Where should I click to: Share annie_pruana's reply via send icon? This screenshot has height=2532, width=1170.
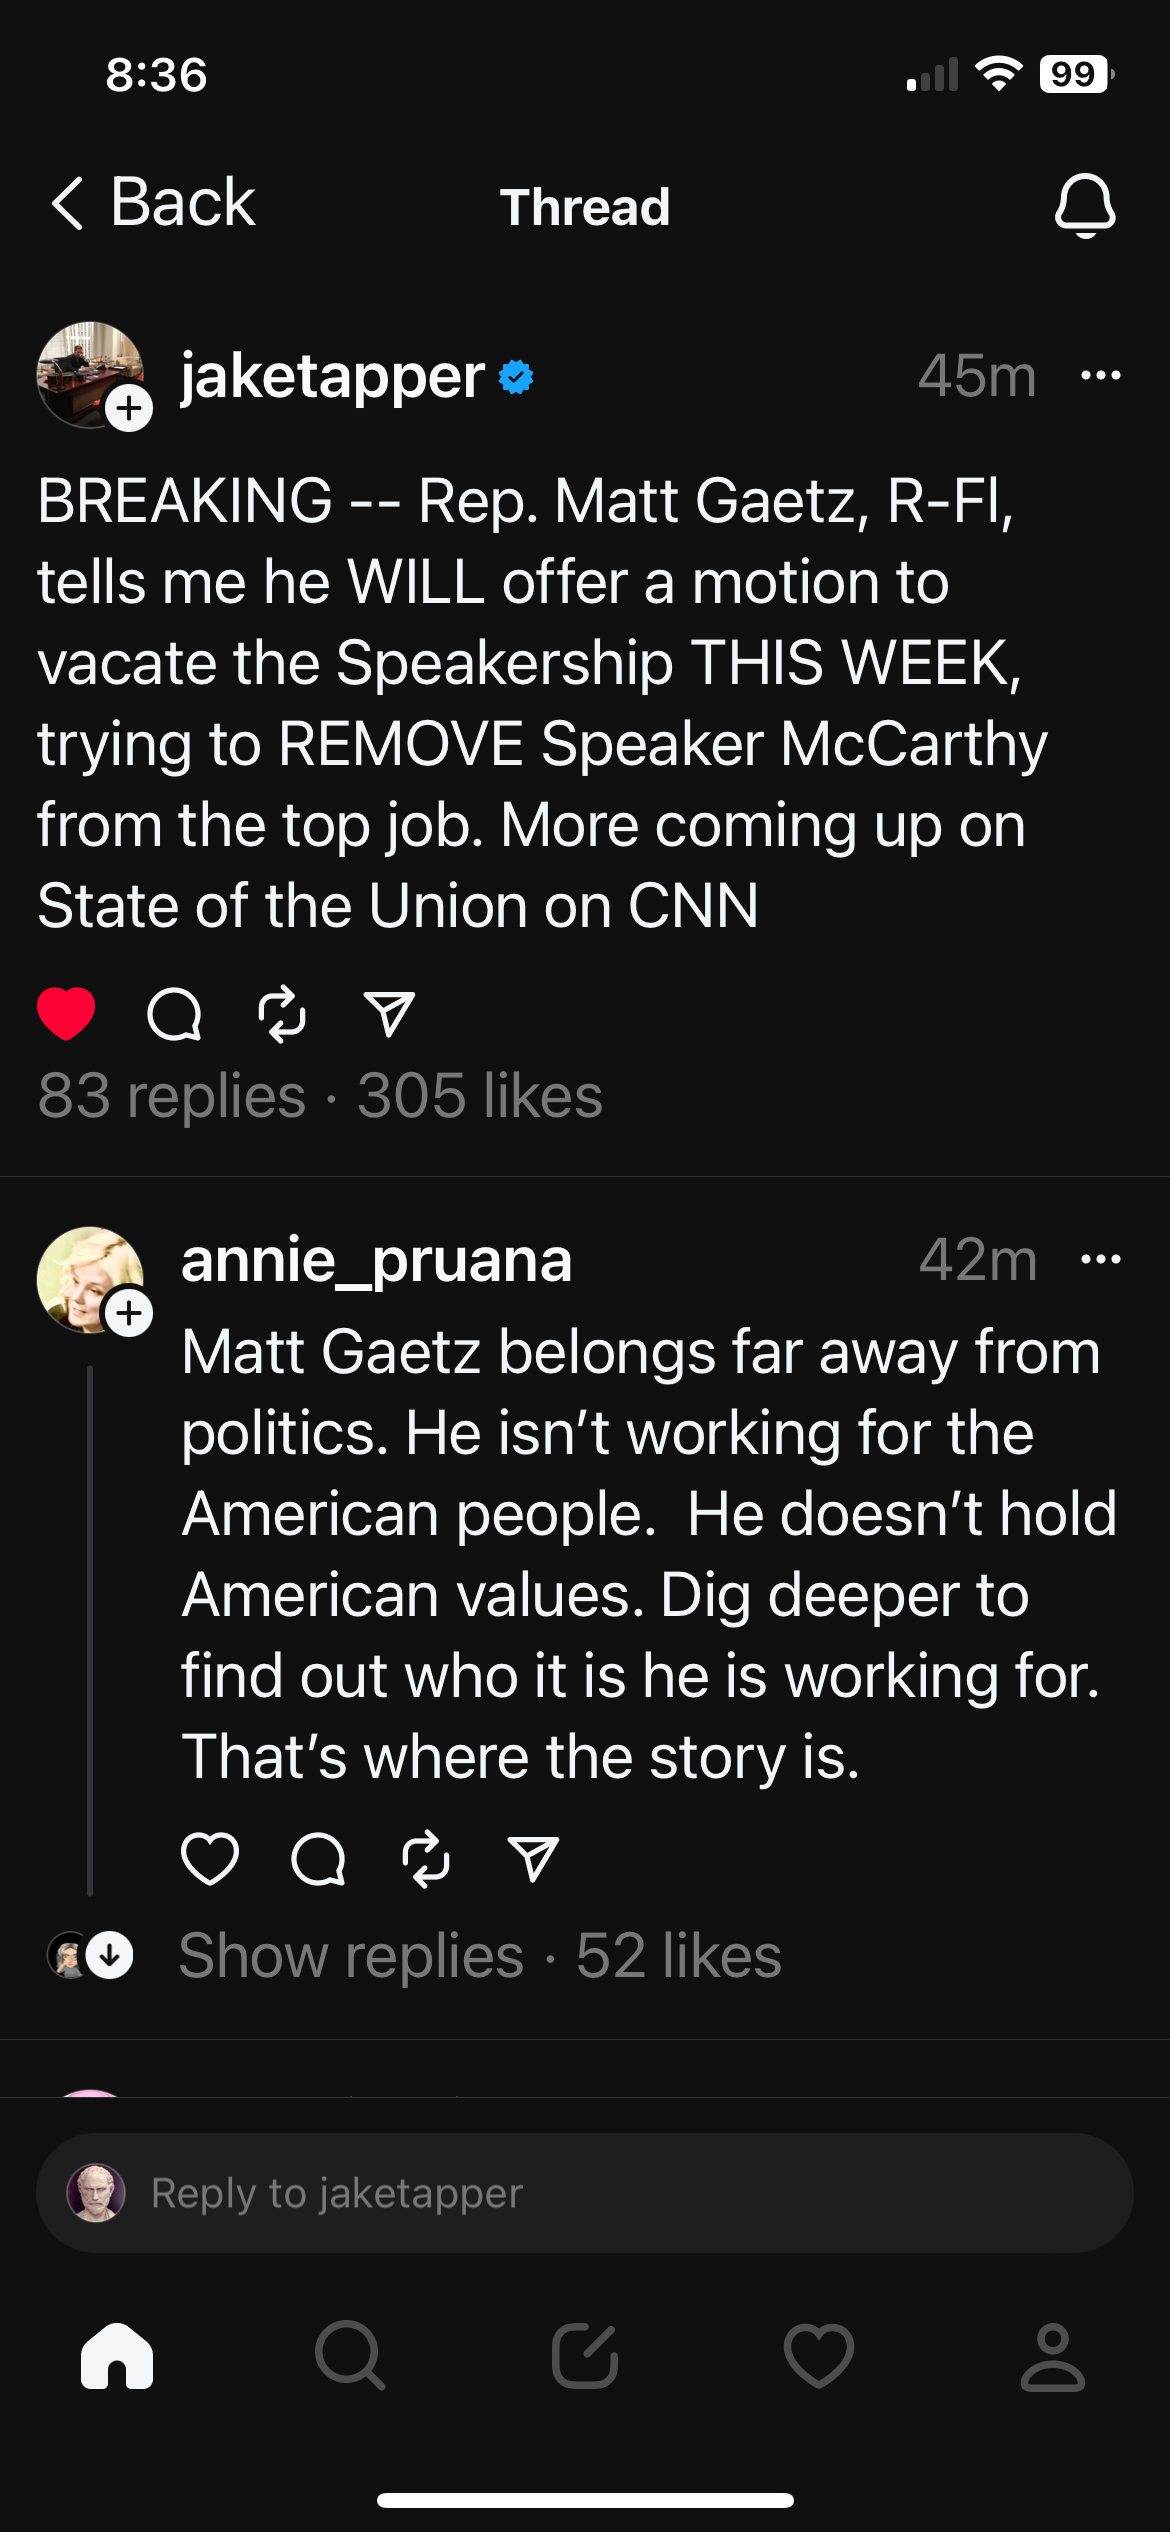click(x=533, y=1859)
